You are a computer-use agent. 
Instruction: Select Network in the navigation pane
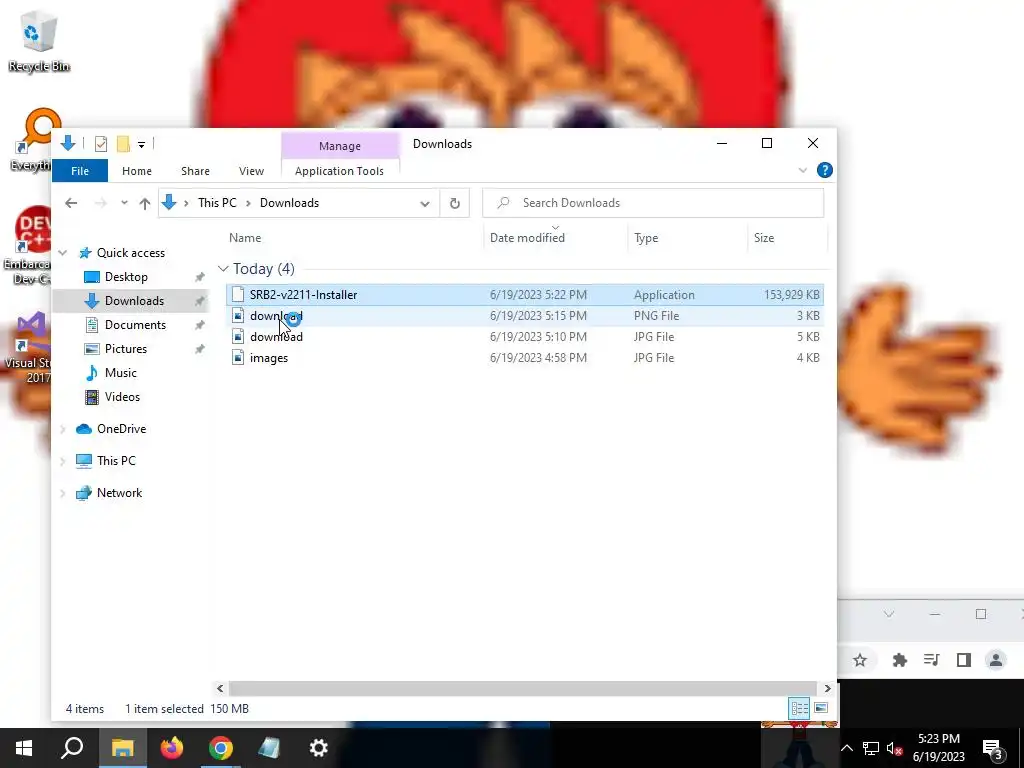pos(120,493)
